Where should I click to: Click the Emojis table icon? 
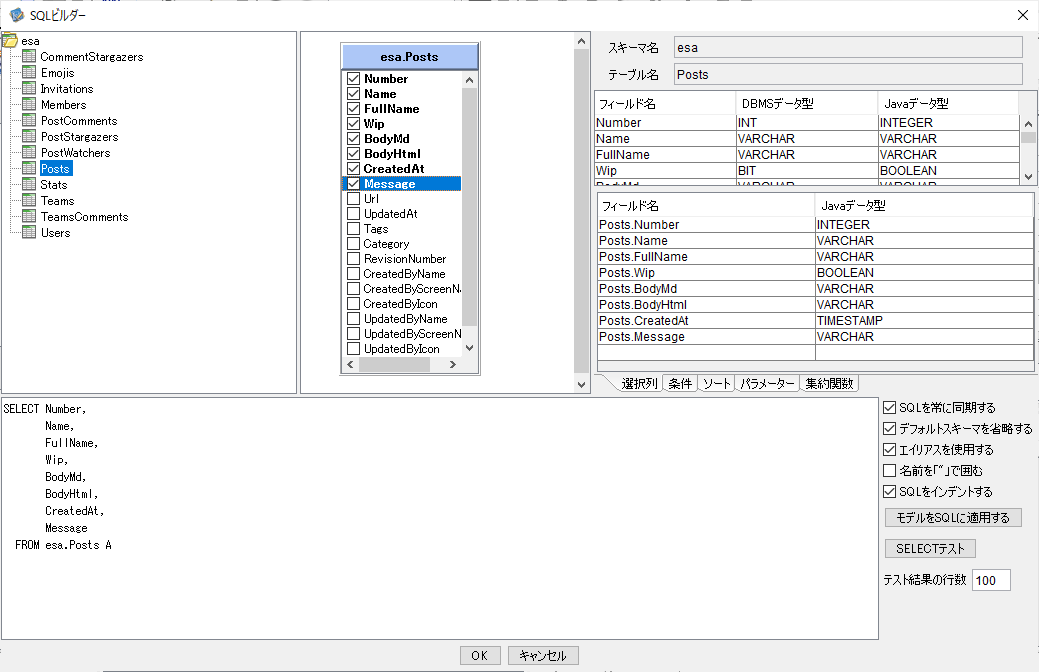tap(29, 72)
